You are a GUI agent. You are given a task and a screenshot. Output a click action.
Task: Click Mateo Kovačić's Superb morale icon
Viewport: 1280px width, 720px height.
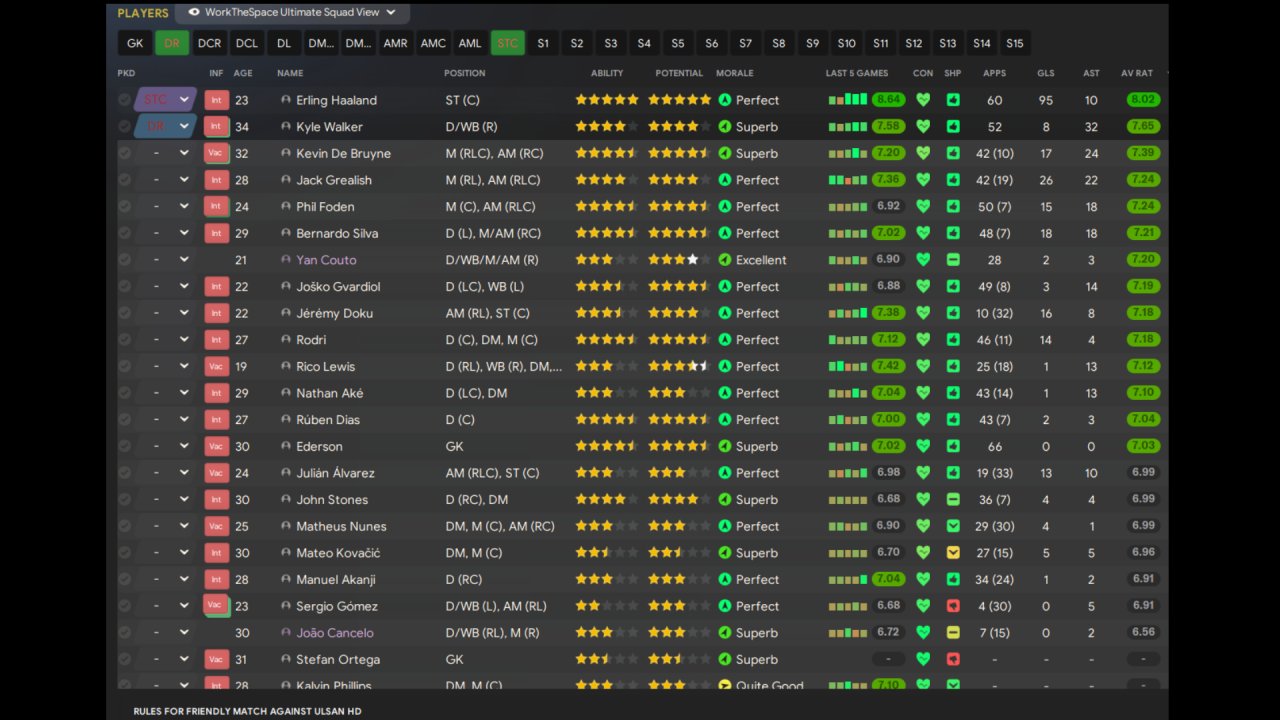point(725,553)
